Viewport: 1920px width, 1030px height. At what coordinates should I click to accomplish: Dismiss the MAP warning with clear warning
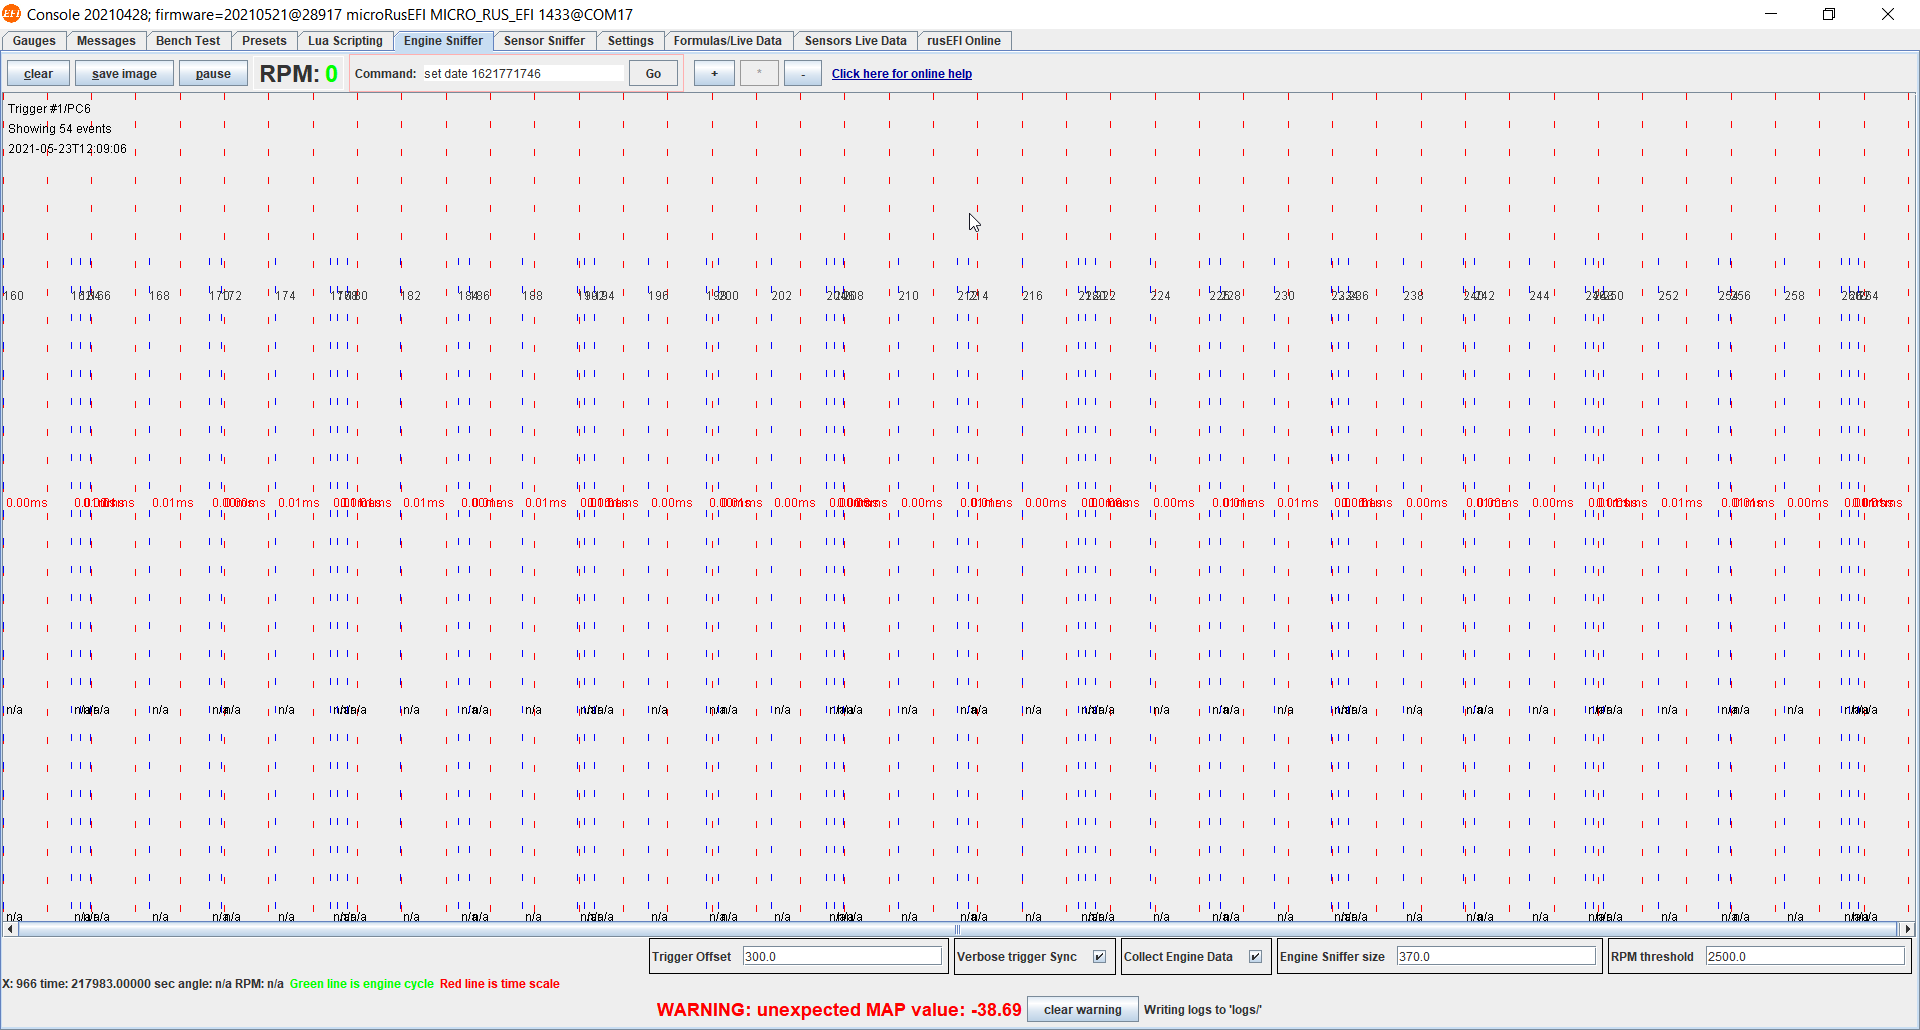coord(1082,1010)
